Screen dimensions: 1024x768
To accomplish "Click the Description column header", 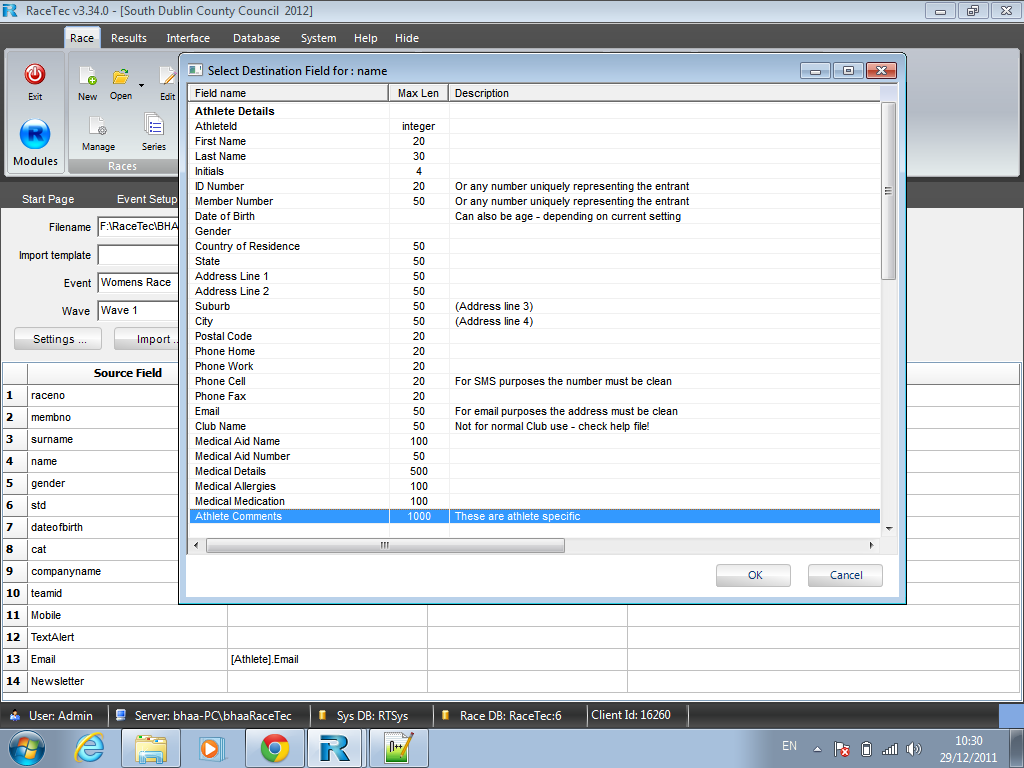I will pyautogui.click(x=664, y=93).
